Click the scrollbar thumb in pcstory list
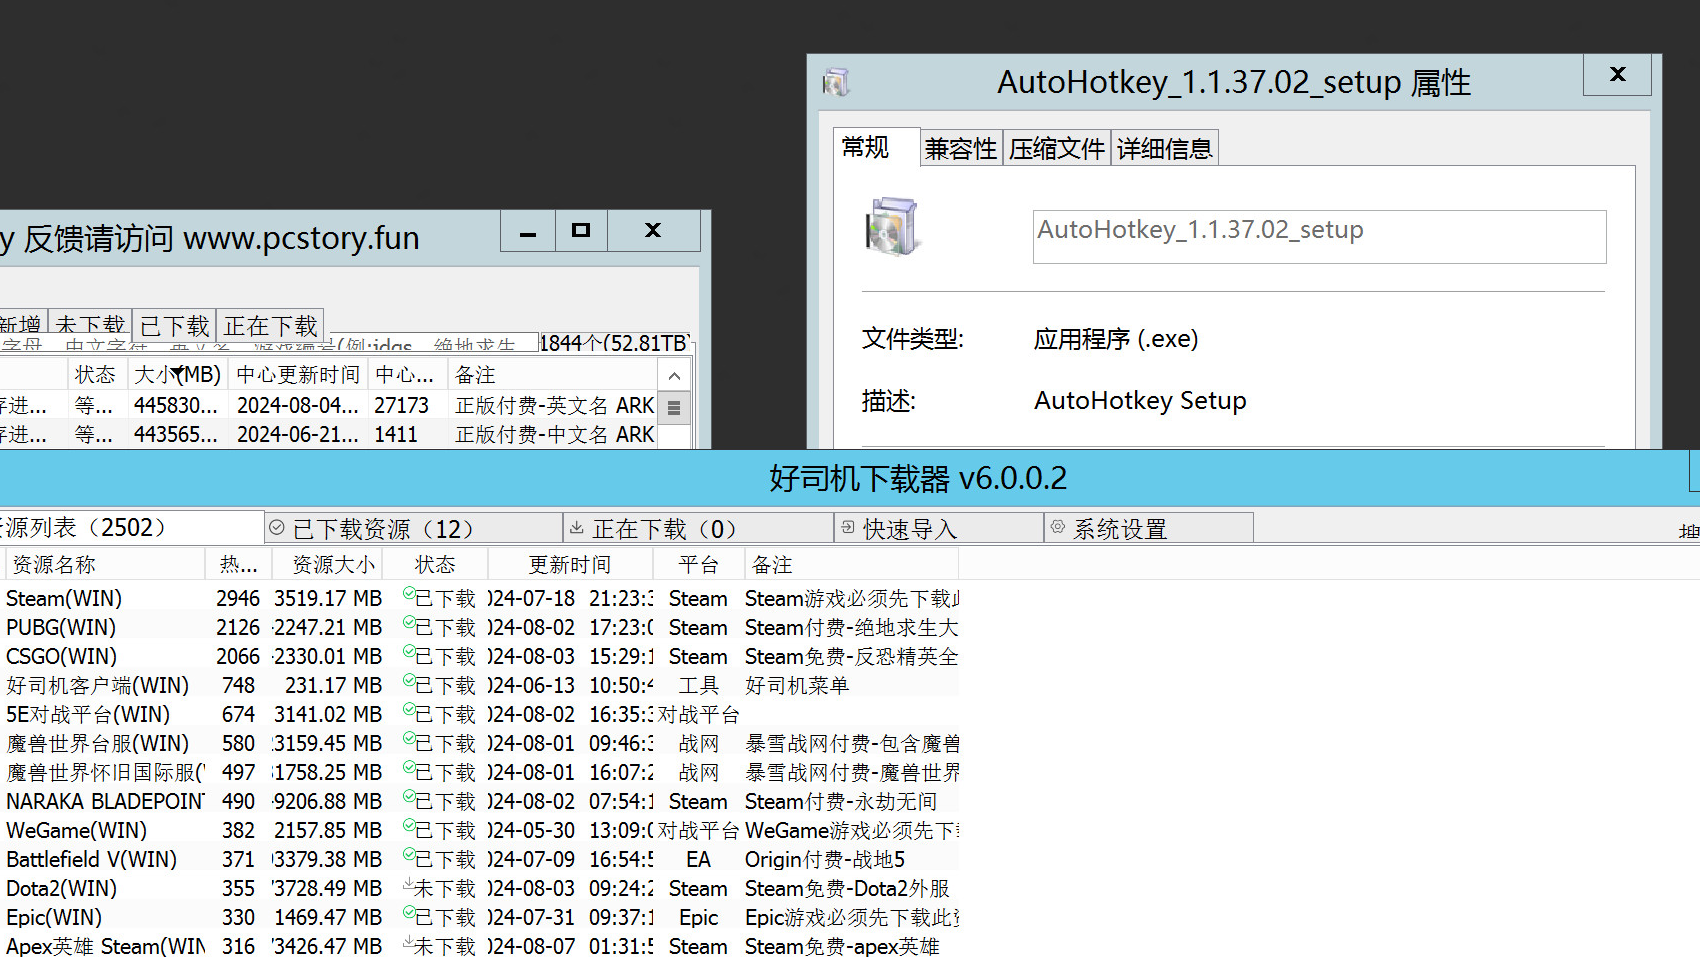1700x957 pixels. pos(674,408)
